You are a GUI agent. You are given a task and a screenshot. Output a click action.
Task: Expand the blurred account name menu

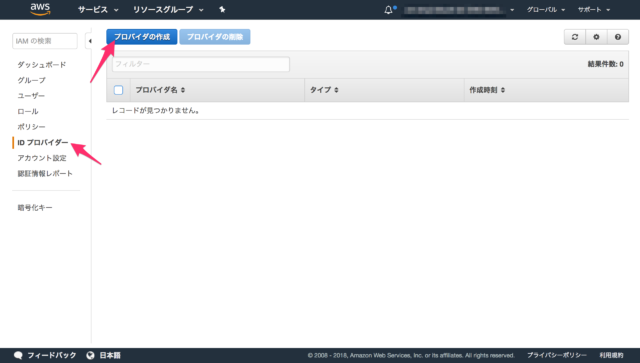pyautogui.click(x=458, y=10)
